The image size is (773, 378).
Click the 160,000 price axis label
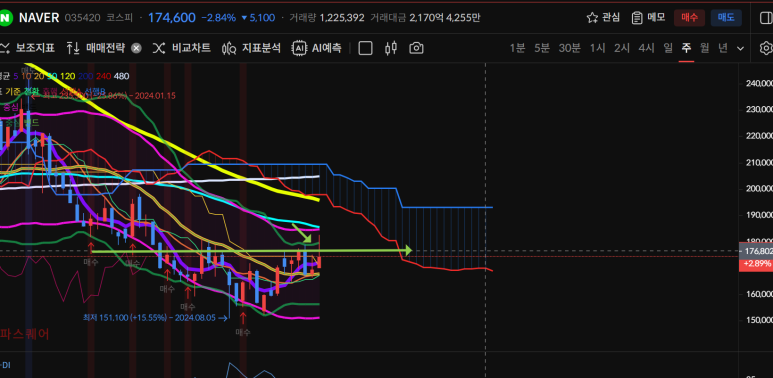[x=760, y=294]
